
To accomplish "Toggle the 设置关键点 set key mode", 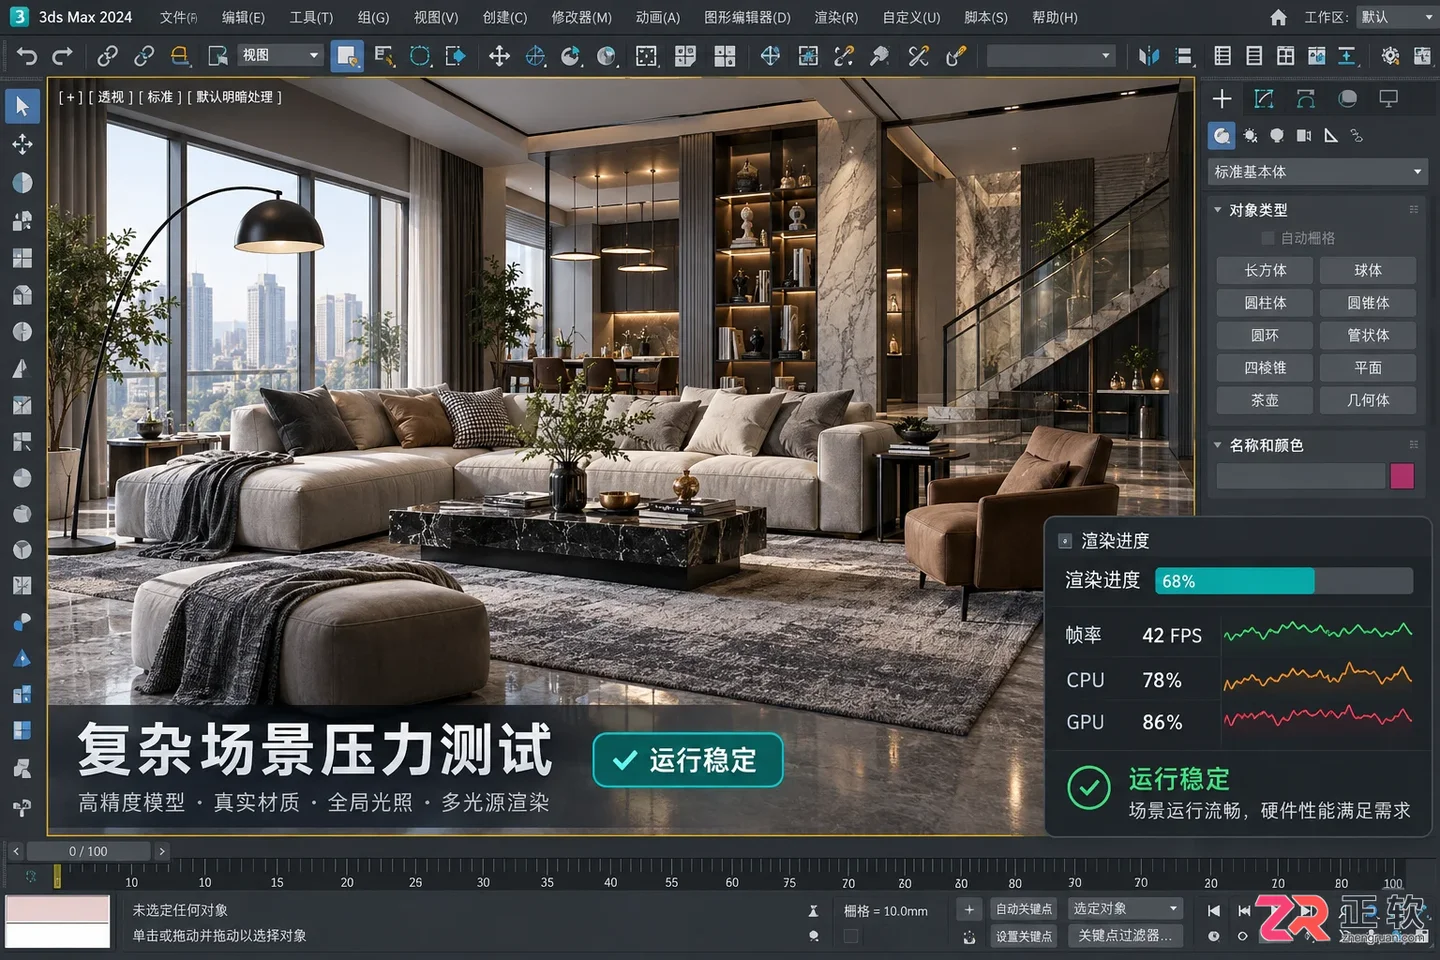I will point(1023,936).
